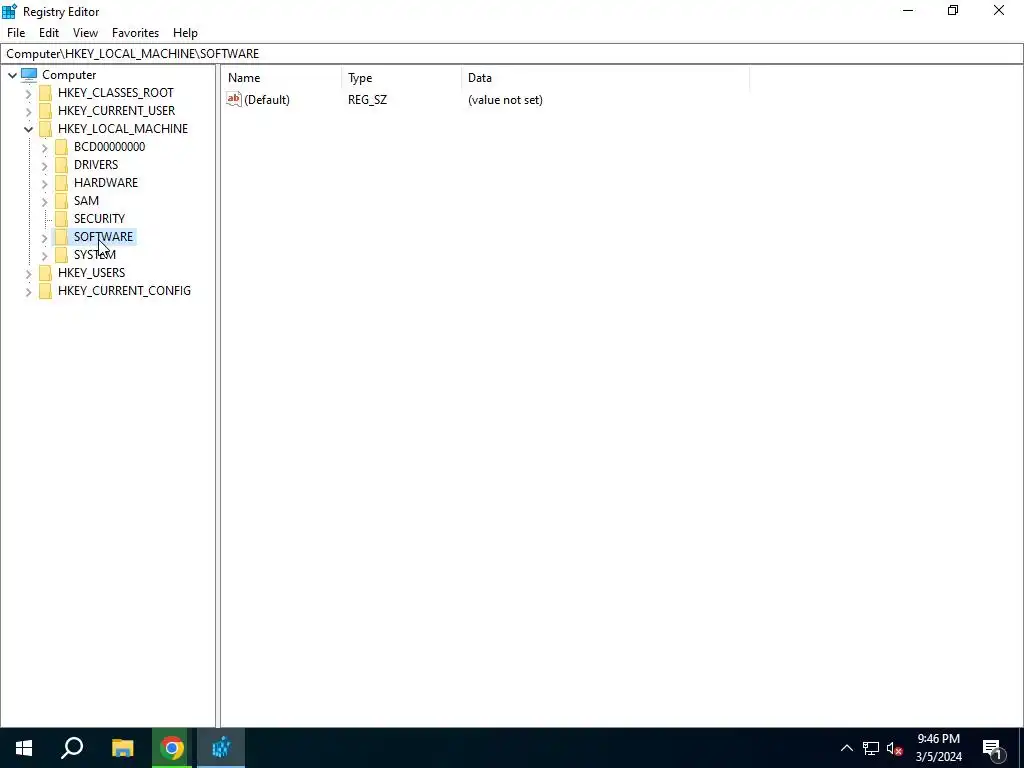Click the Computer icon in the tree
The image size is (1024, 768).
29,75
